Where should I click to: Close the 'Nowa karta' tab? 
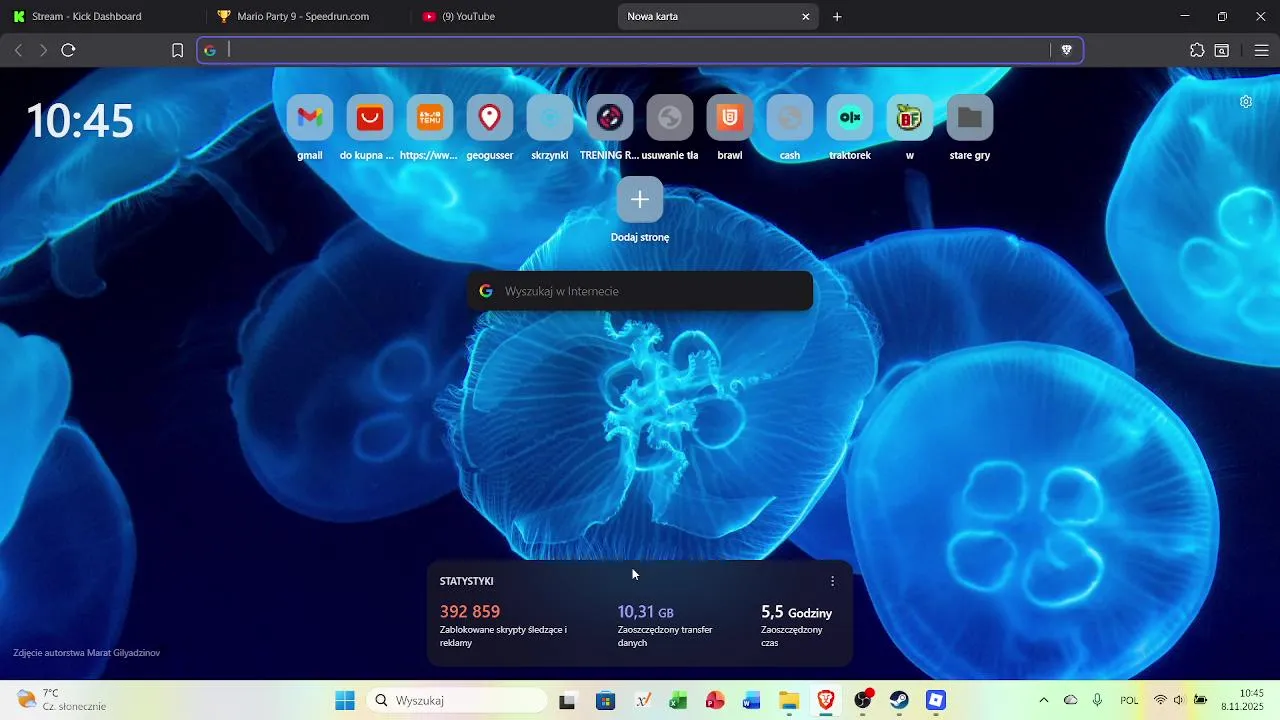click(x=806, y=16)
